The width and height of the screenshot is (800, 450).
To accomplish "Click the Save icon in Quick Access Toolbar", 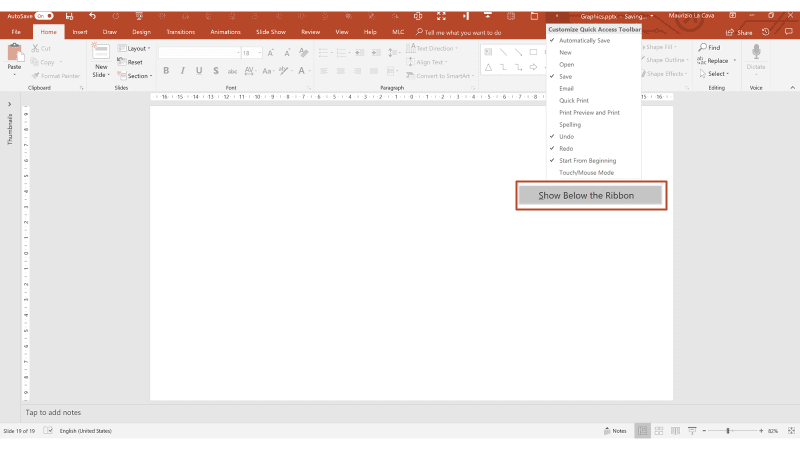I will pos(69,16).
